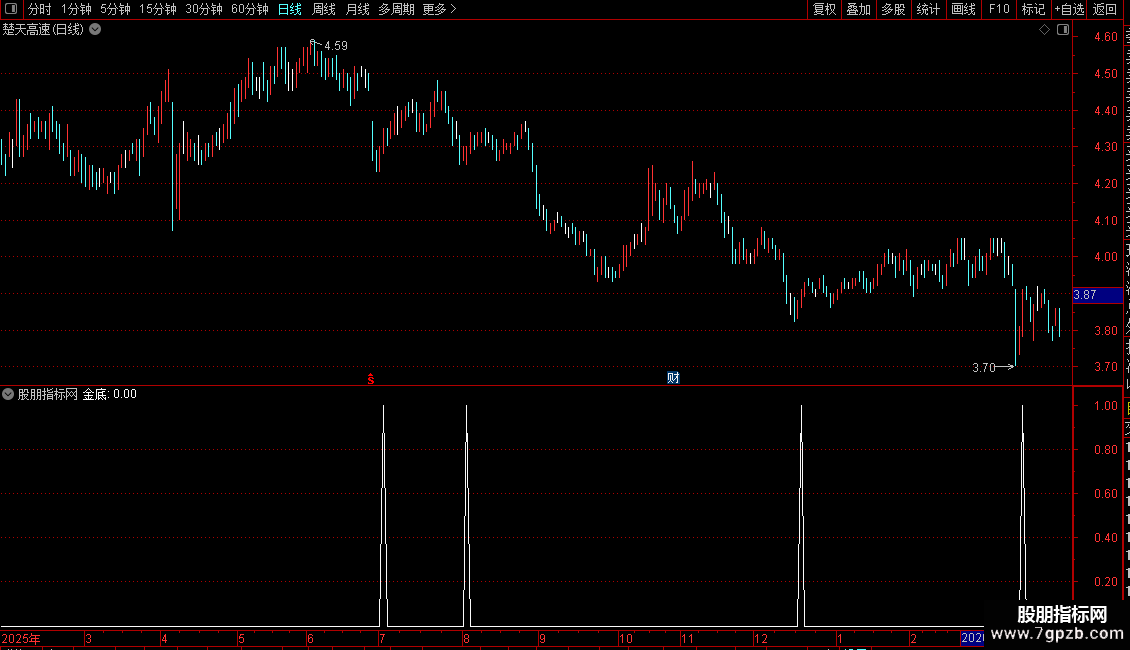Switch to 日线 daily chart
Screen dimensions: 1130x650
290,9
